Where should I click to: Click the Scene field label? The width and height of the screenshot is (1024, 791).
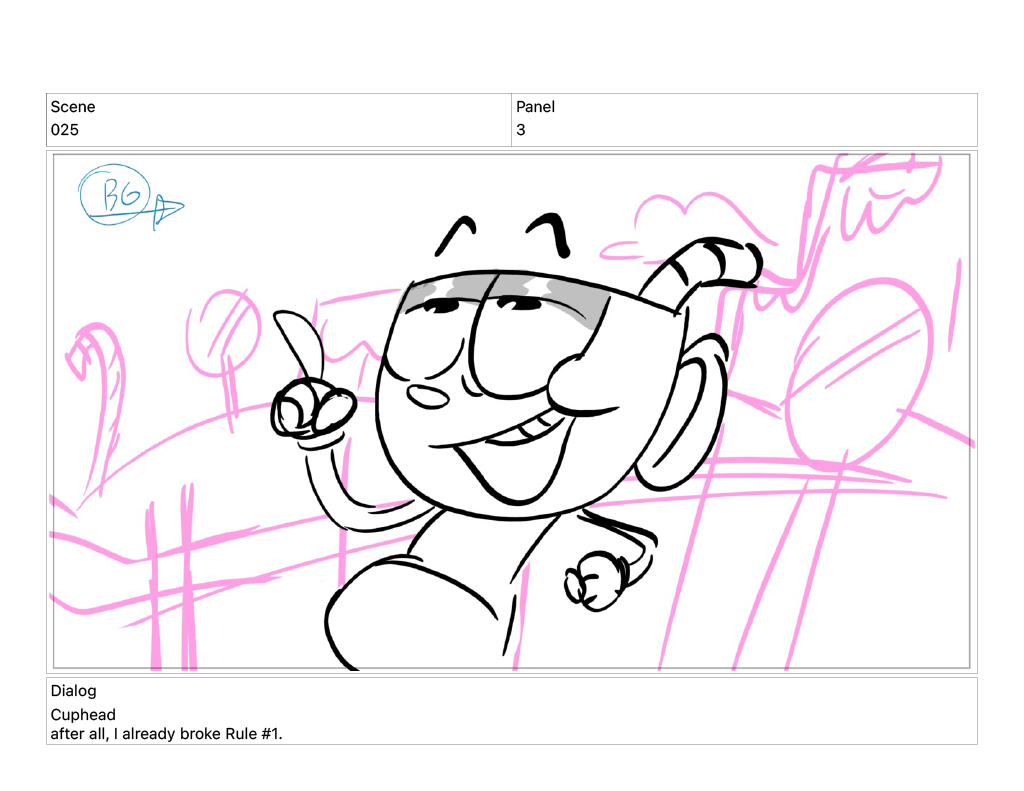(73, 107)
